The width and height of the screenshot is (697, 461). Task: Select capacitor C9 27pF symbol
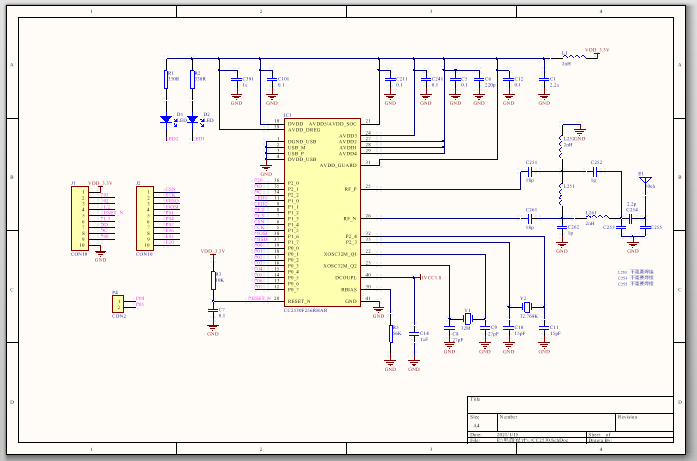coord(485,328)
